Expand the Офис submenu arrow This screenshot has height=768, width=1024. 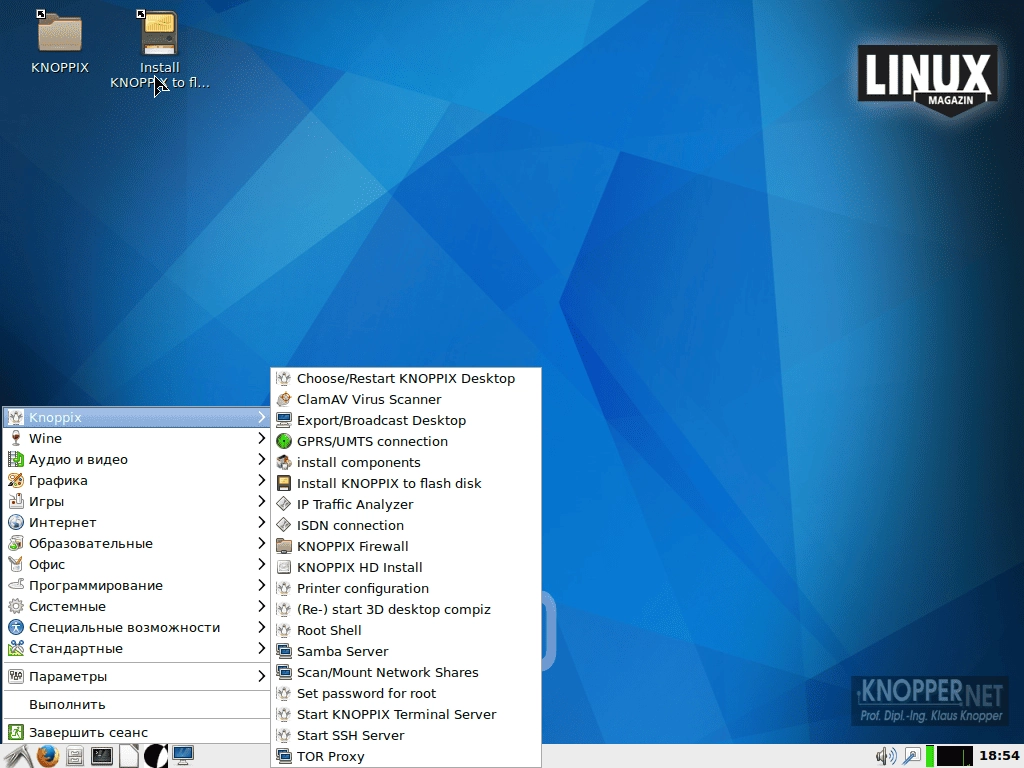point(261,564)
